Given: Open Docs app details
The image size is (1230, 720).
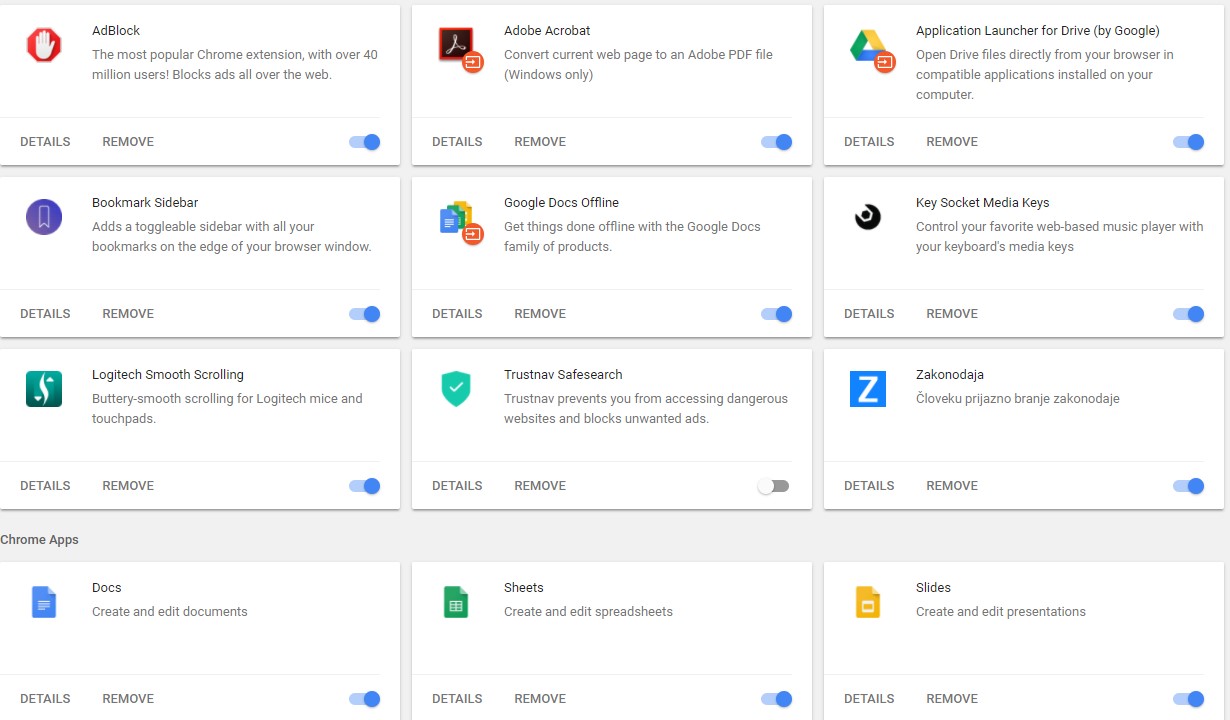Looking at the screenshot, I should (45, 699).
